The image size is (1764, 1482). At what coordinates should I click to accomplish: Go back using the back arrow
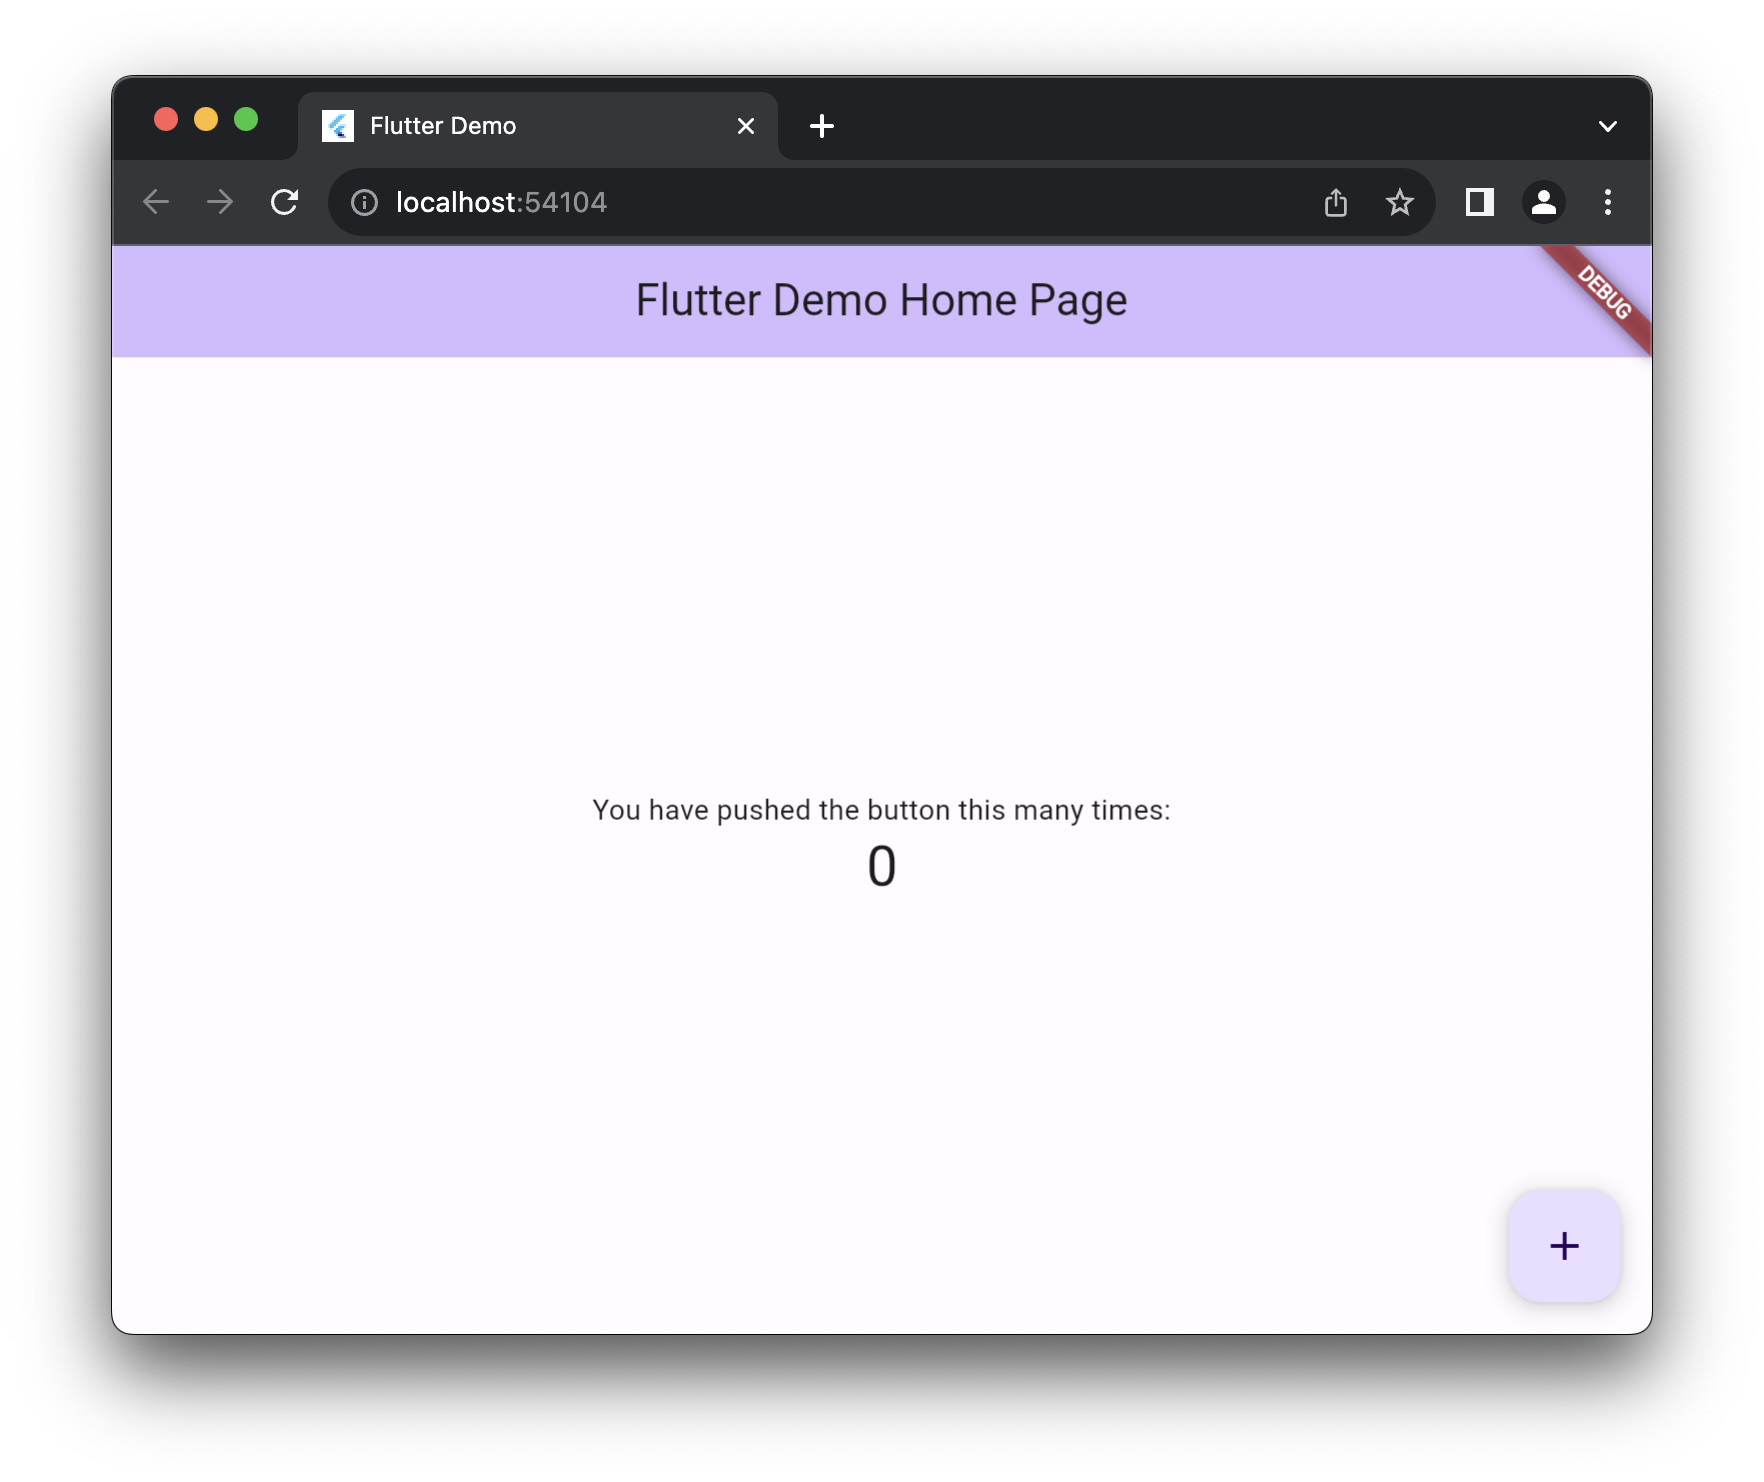pyautogui.click(x=156, y=202)
